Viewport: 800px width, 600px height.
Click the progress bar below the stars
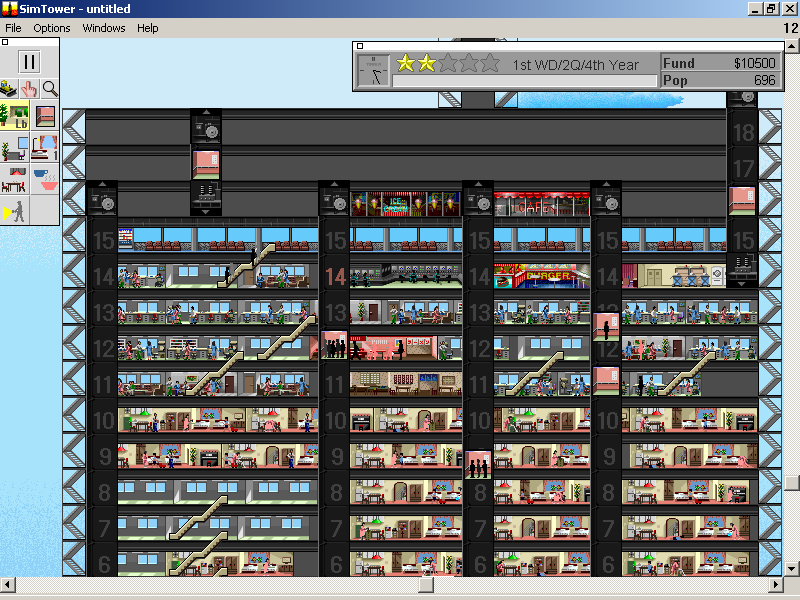524,81
